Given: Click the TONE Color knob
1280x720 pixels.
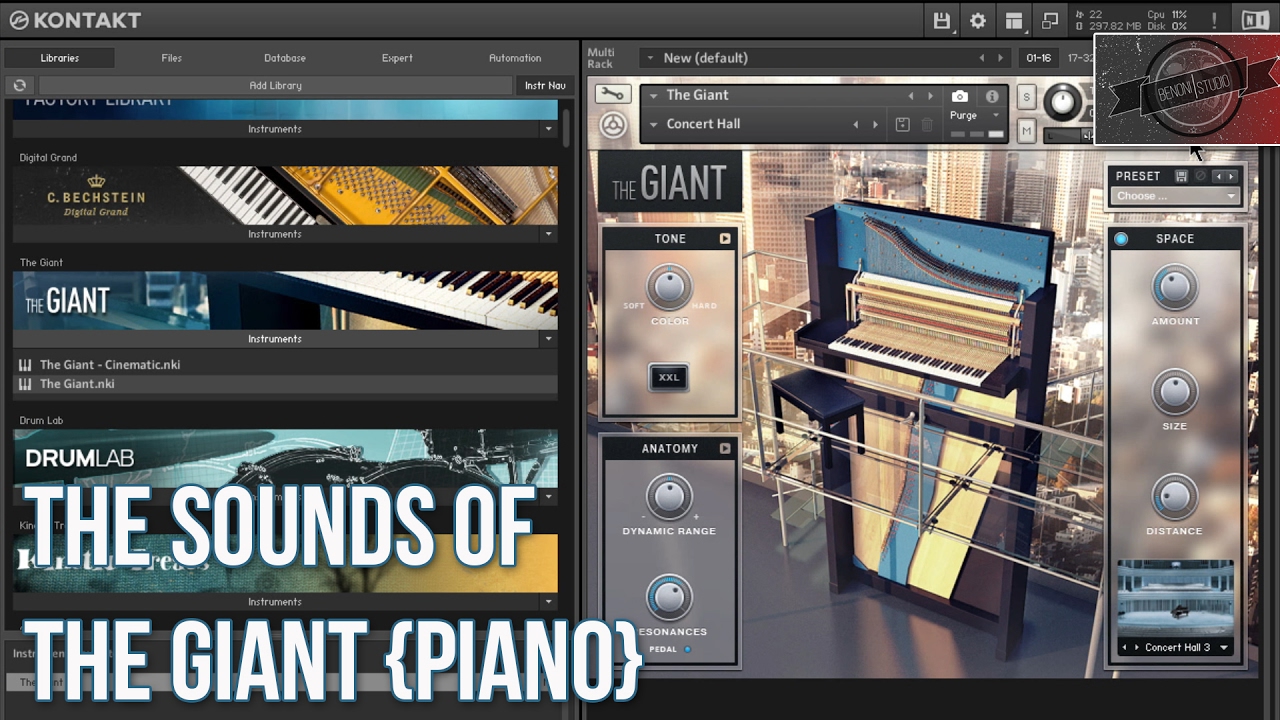Looking at the screenshot, I should [669, 287].
